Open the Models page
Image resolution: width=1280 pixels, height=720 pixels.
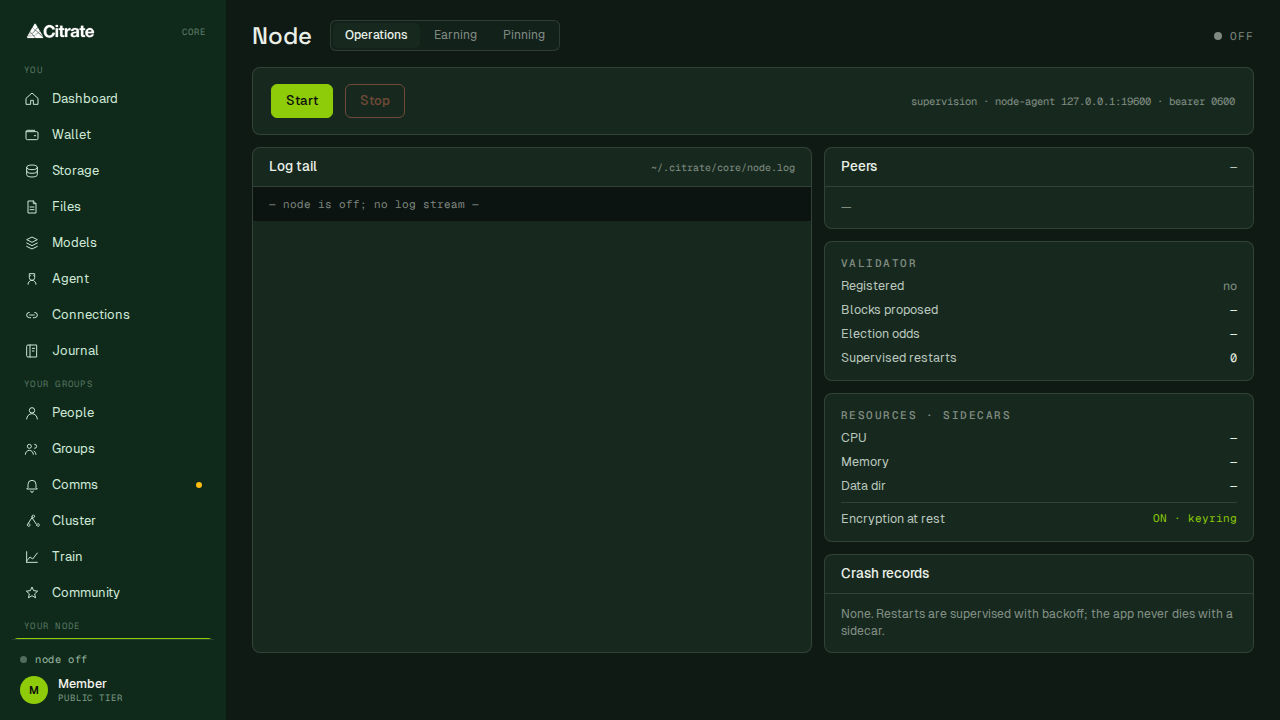click(x=113, y=243)
